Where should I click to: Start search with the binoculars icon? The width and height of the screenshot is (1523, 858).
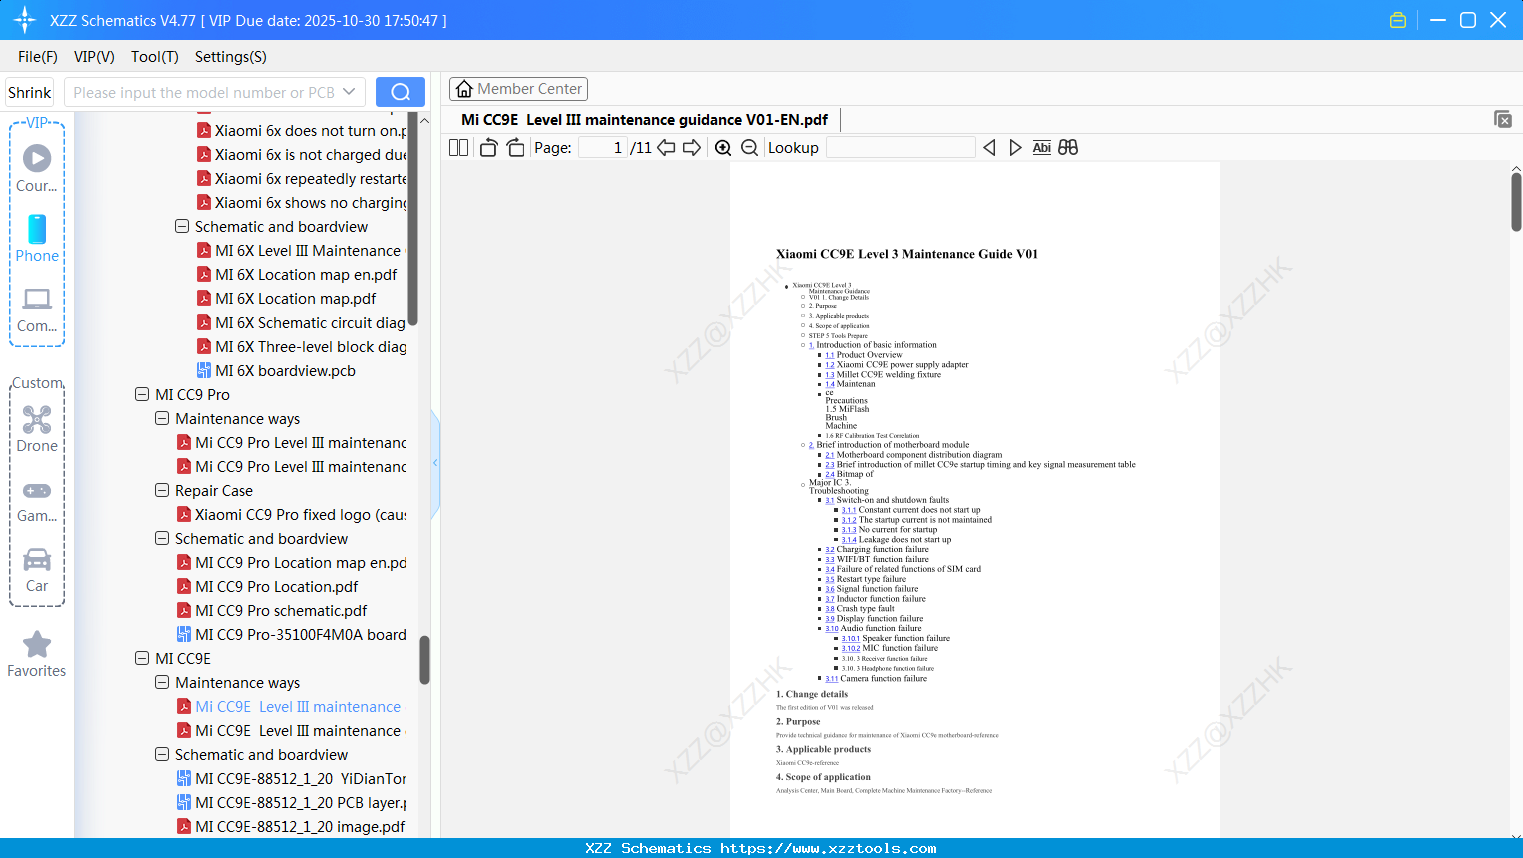tap(1068, 148)
